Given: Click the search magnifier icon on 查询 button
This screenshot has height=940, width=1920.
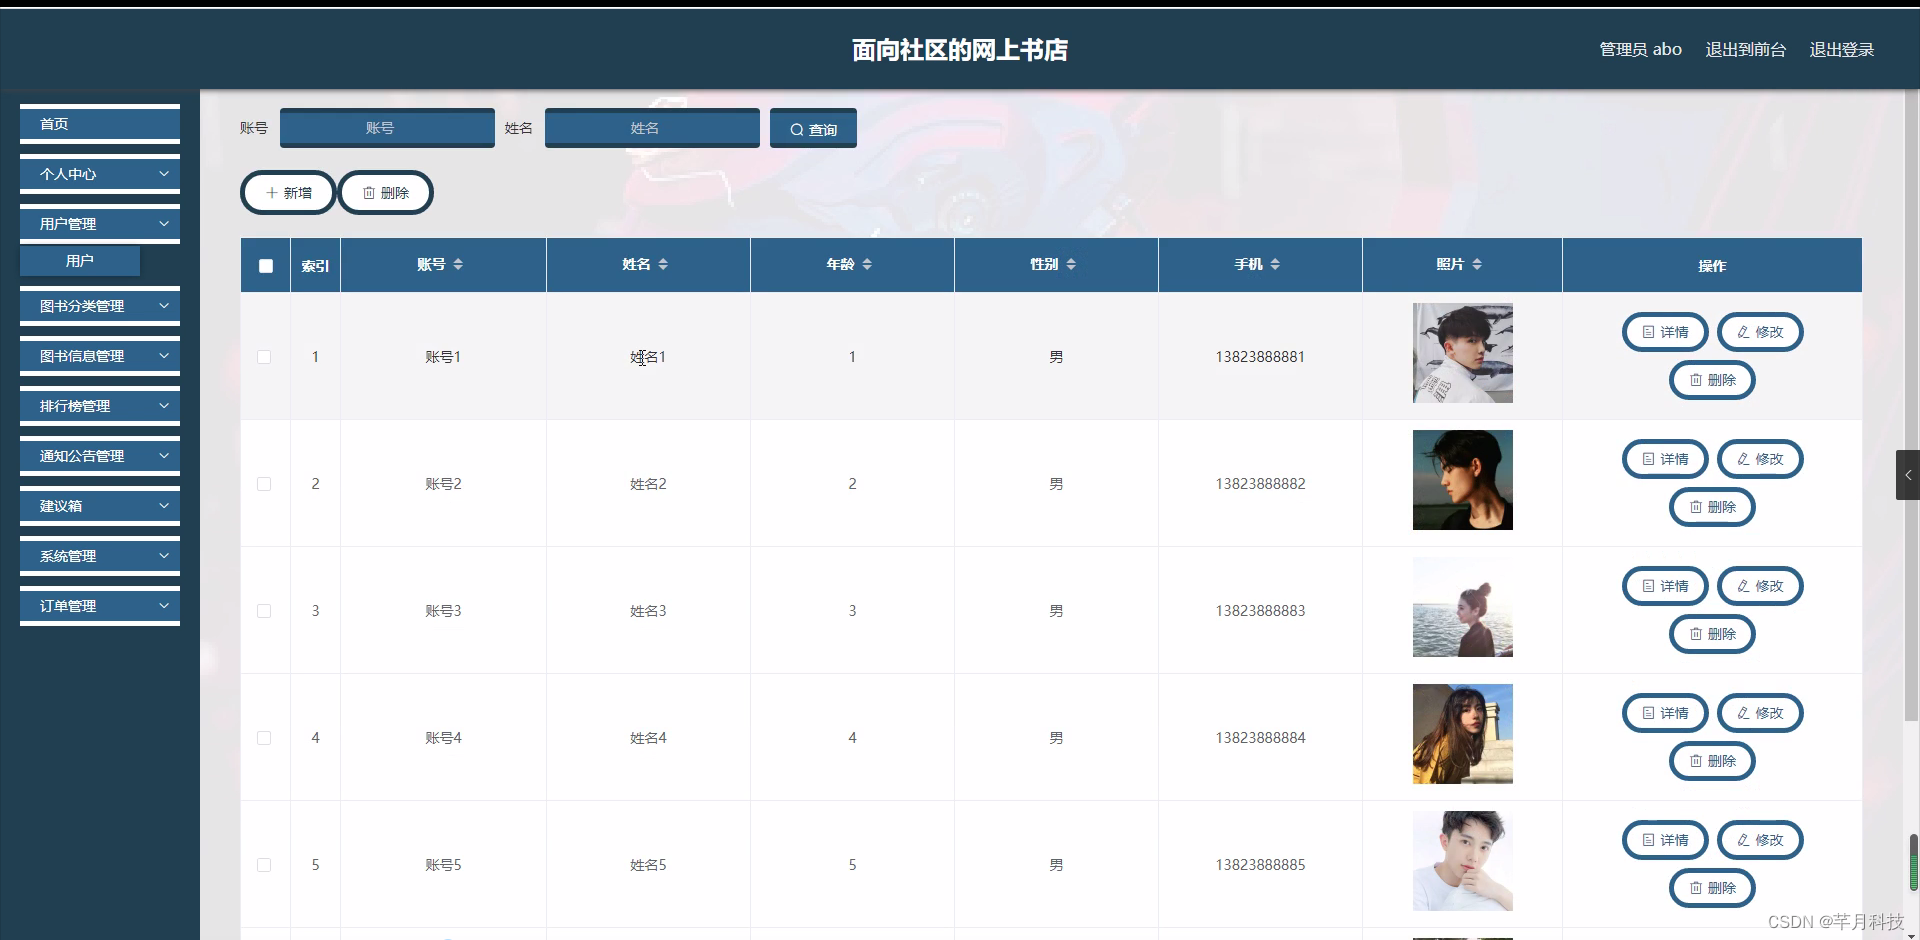Looking at the screenshot, I should 796,128.
